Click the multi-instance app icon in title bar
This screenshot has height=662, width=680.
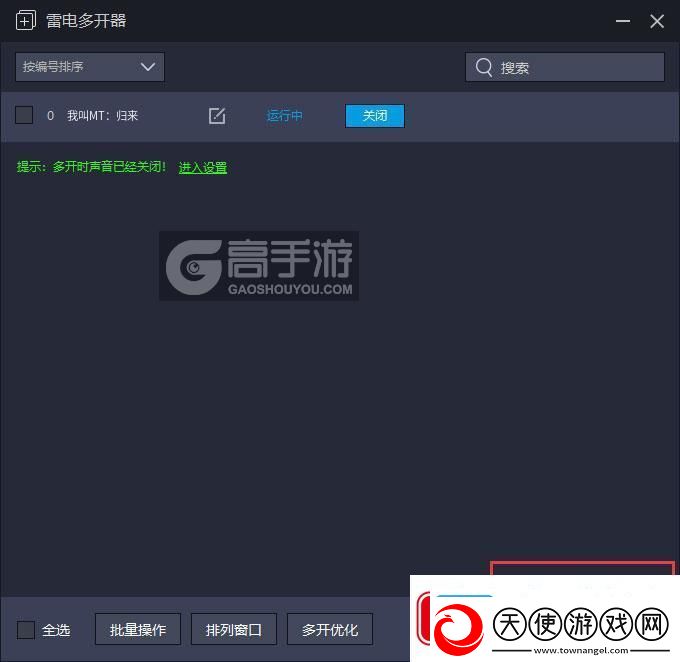pyautogui.click(x=26, y=20)
